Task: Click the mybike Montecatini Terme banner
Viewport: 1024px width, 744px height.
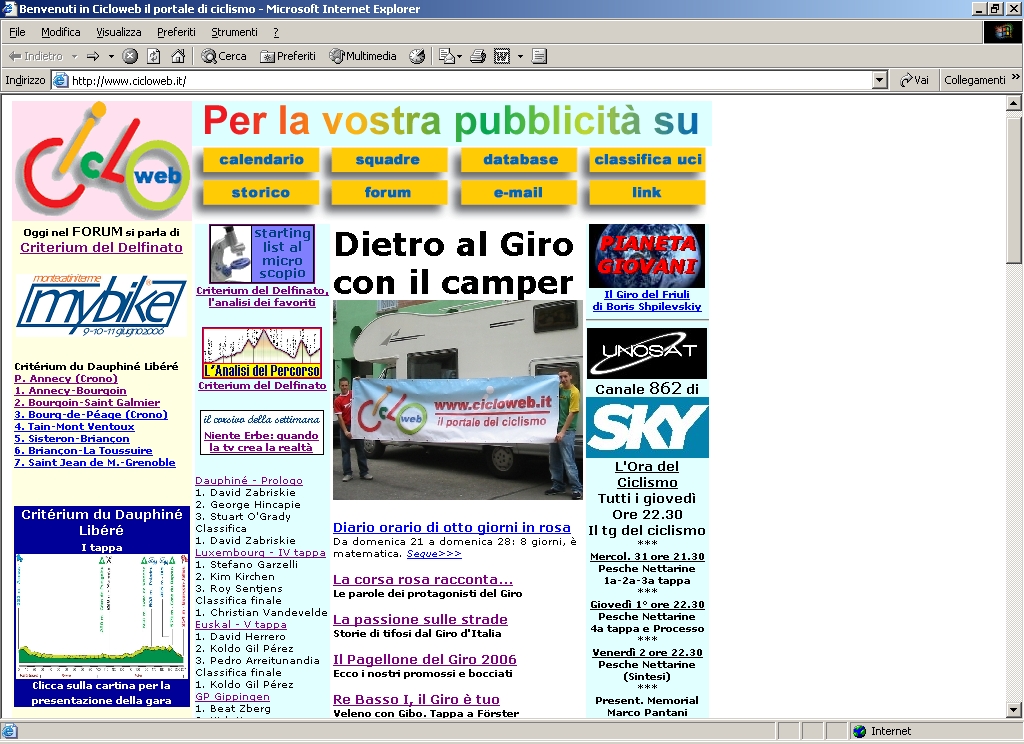Action: (x=101, y=305)
